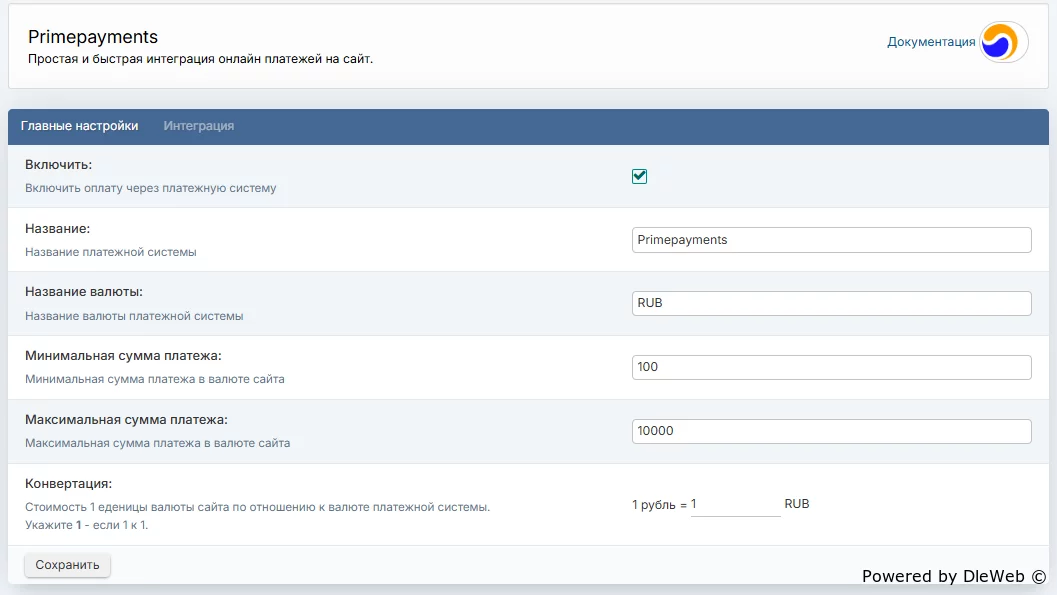Click the Сохранить button

tap(67, 565)
